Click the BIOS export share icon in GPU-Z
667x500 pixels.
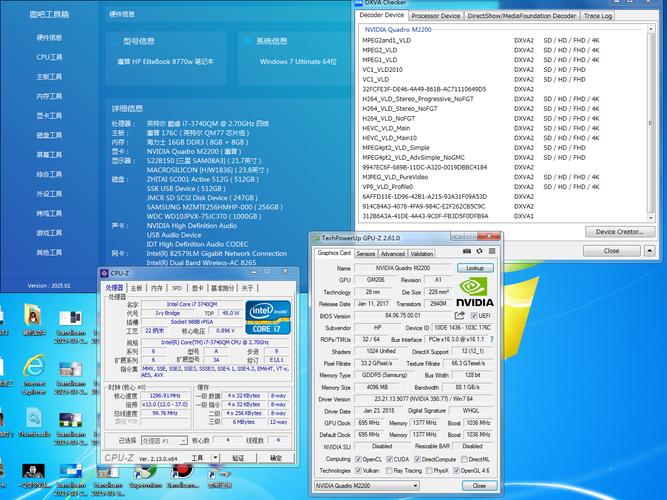pos(459,315)
